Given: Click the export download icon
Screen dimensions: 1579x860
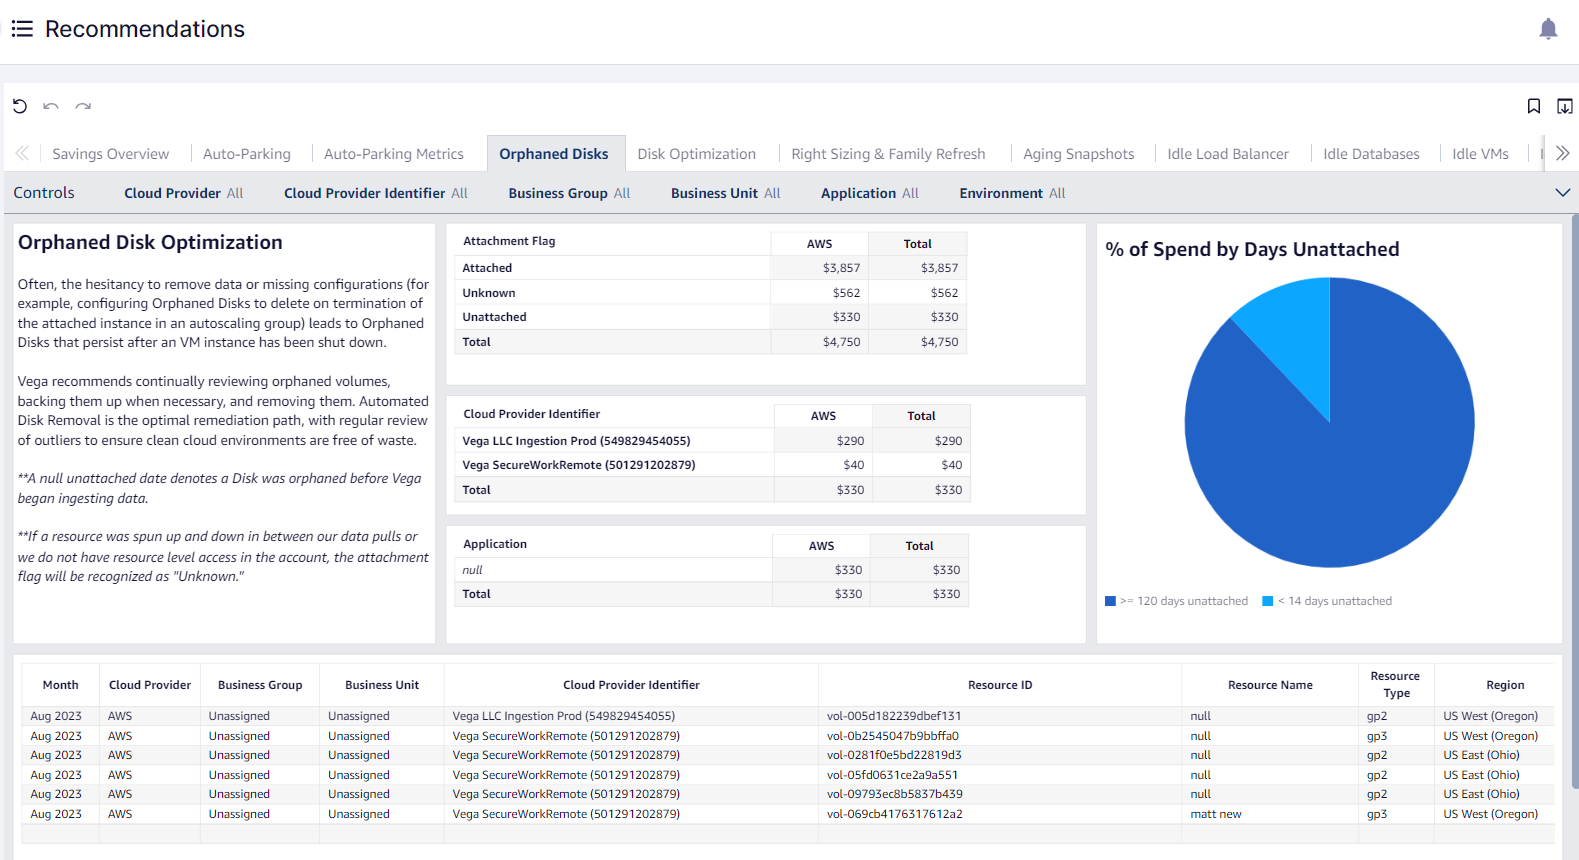Looking at the screenshot, I should point(1565,106).
